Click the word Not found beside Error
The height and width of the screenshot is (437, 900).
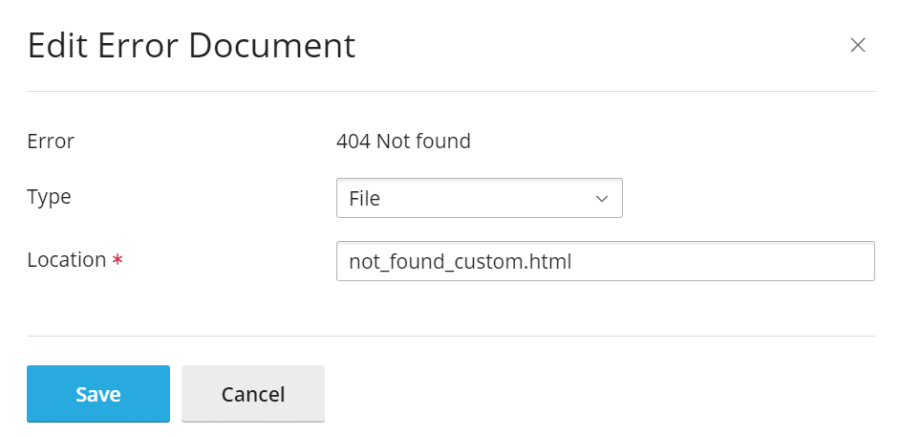point(423,141)
